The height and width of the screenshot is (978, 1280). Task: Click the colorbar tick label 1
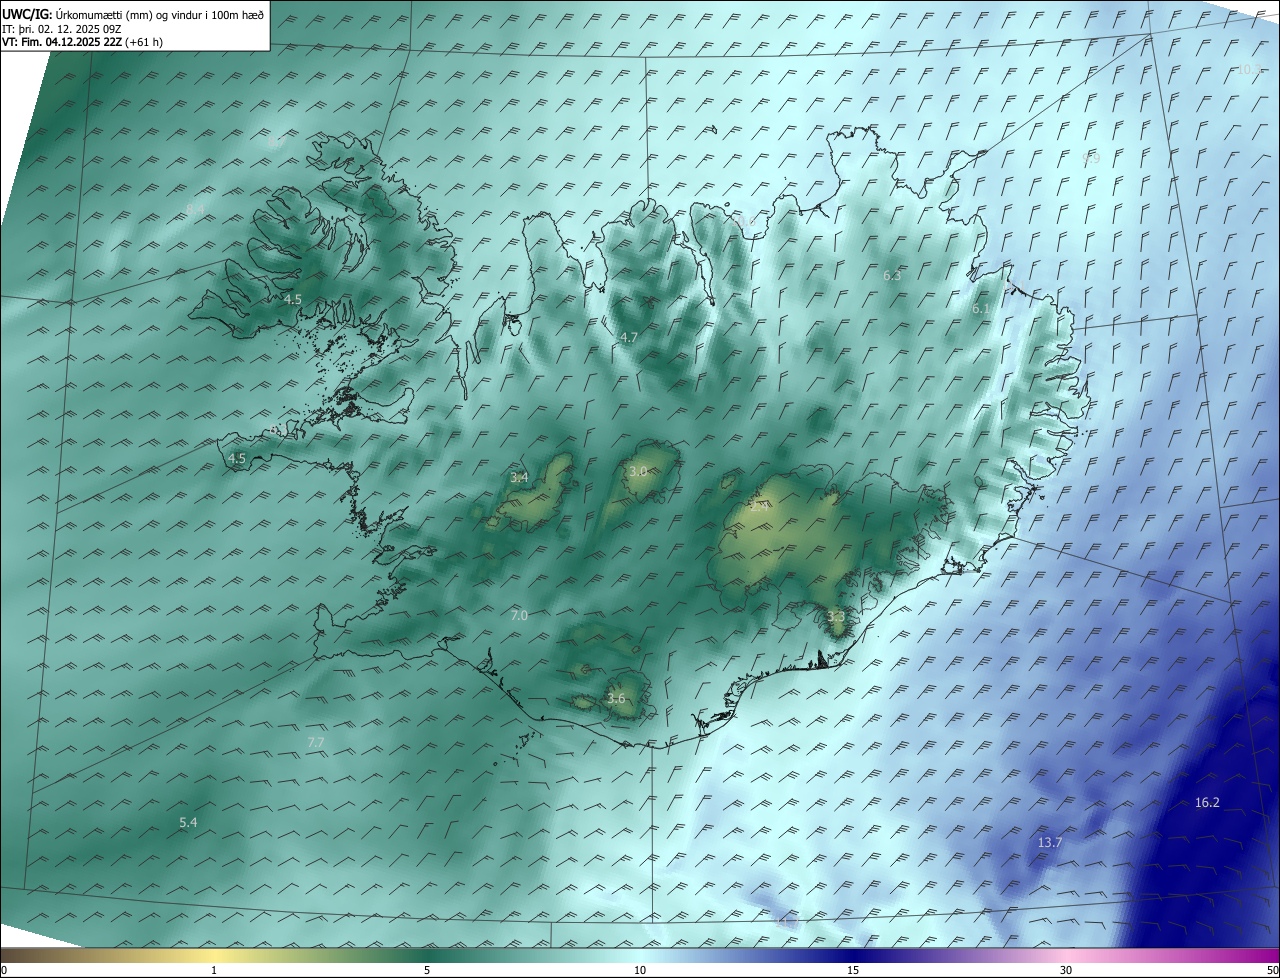pos(215,970)
